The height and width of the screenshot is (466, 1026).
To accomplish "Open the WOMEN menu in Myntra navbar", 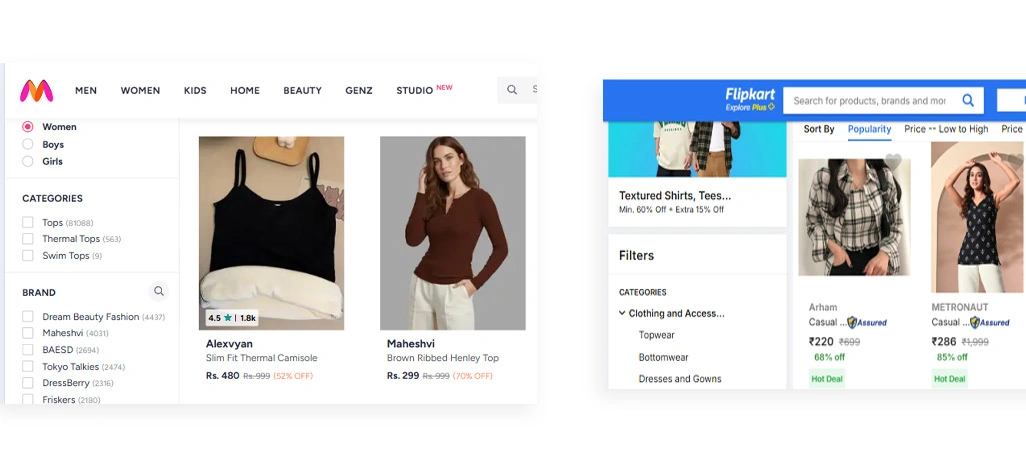I will pyautogui.click(x=140, y=90).
